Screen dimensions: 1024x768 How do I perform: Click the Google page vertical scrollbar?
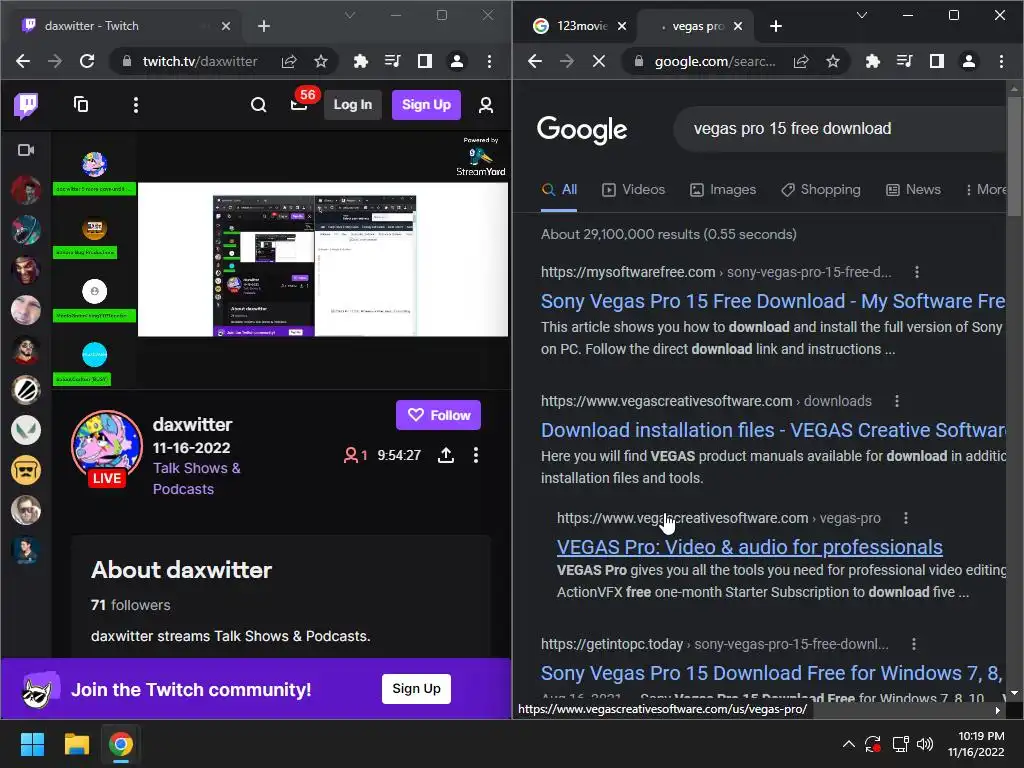tap(1014, 156)
